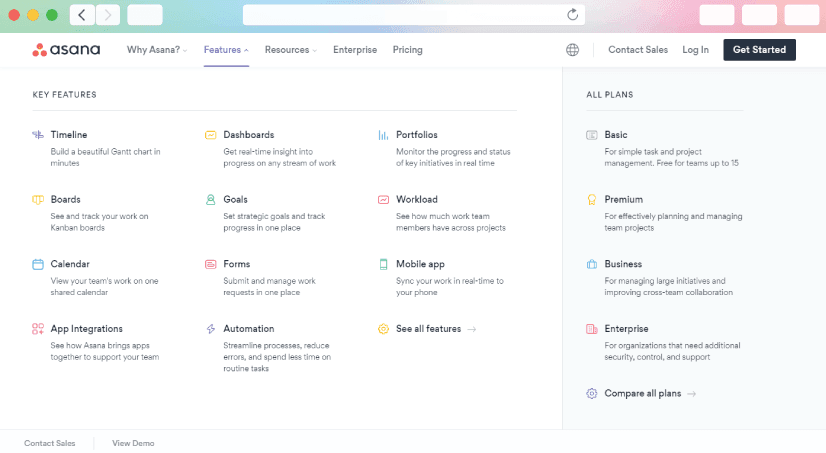
Task: Click the Asana logo
Action: (x=66, y=50)
